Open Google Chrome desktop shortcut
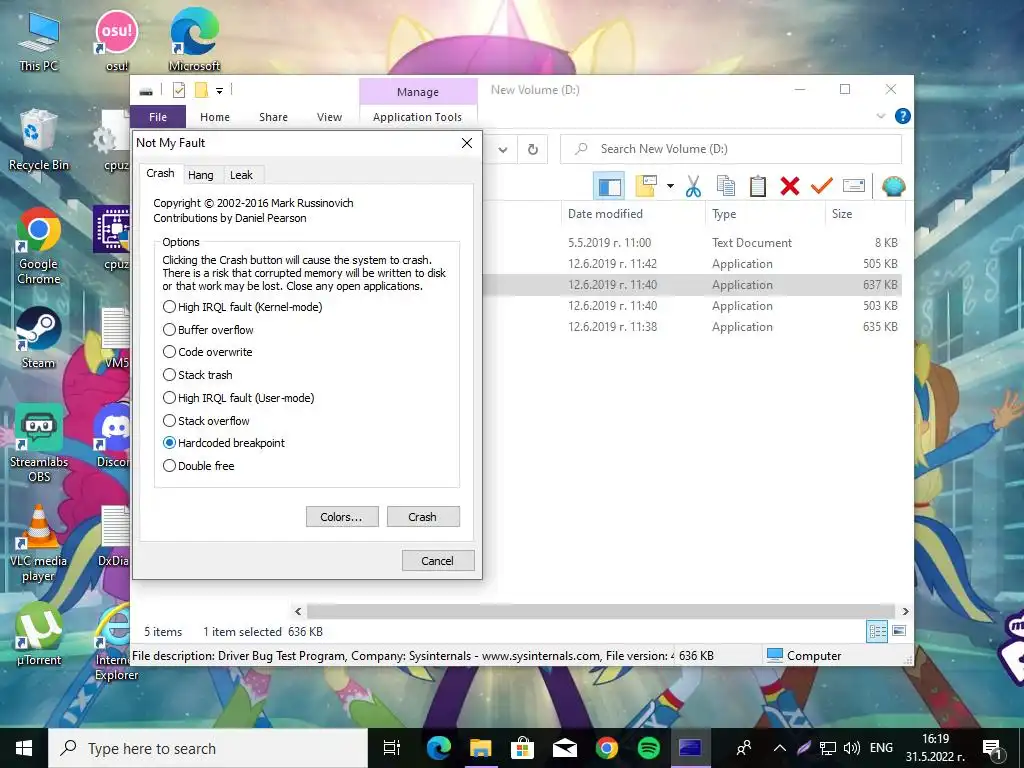Viewport: 1024px width, 768px height. click(39, 247)
